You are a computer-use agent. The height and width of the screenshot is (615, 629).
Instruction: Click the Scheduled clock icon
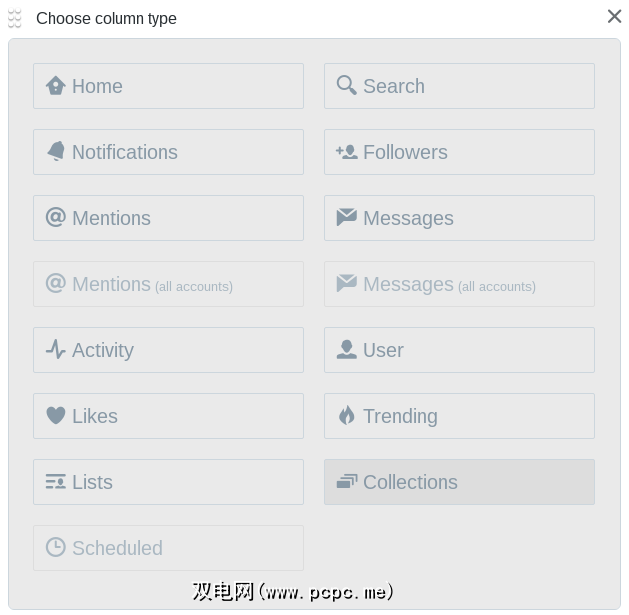56,547
